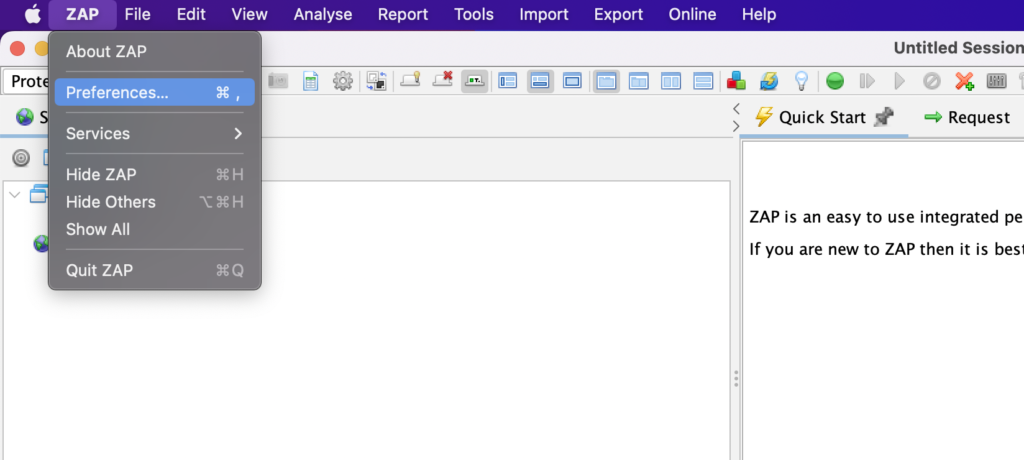
Task: Close the ZAP application menu in menu bar
Action: coord(82,14)
